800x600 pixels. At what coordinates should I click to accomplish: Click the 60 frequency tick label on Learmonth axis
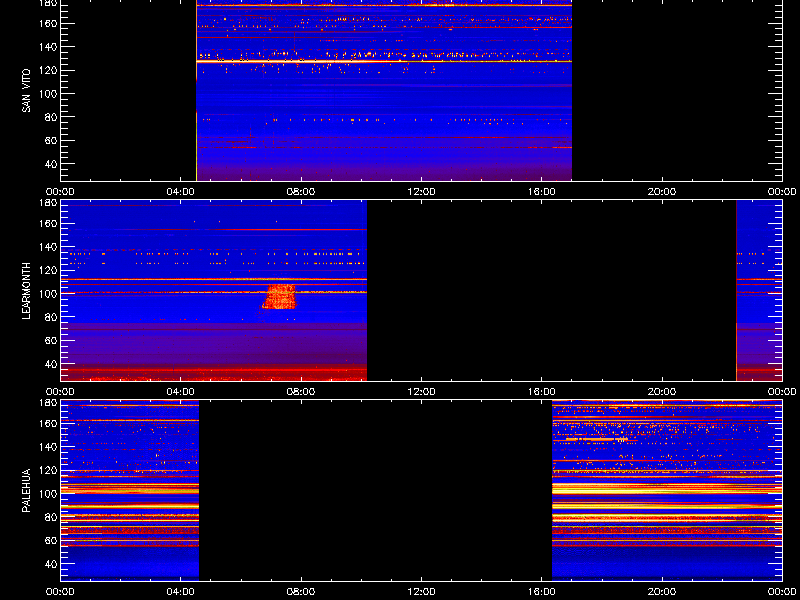[x=52, y=340]
